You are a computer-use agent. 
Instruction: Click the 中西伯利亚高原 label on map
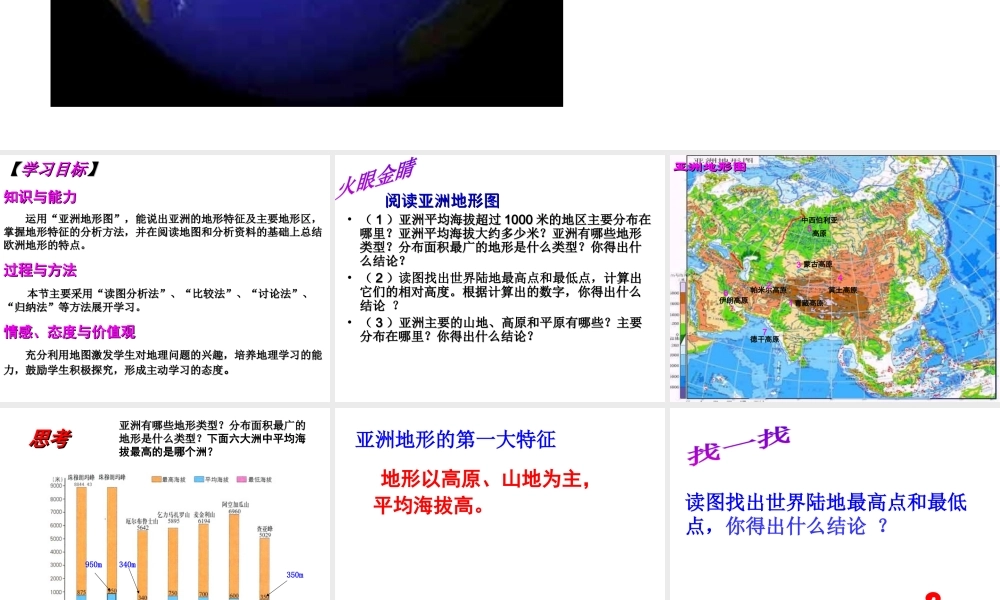point(820,226)
